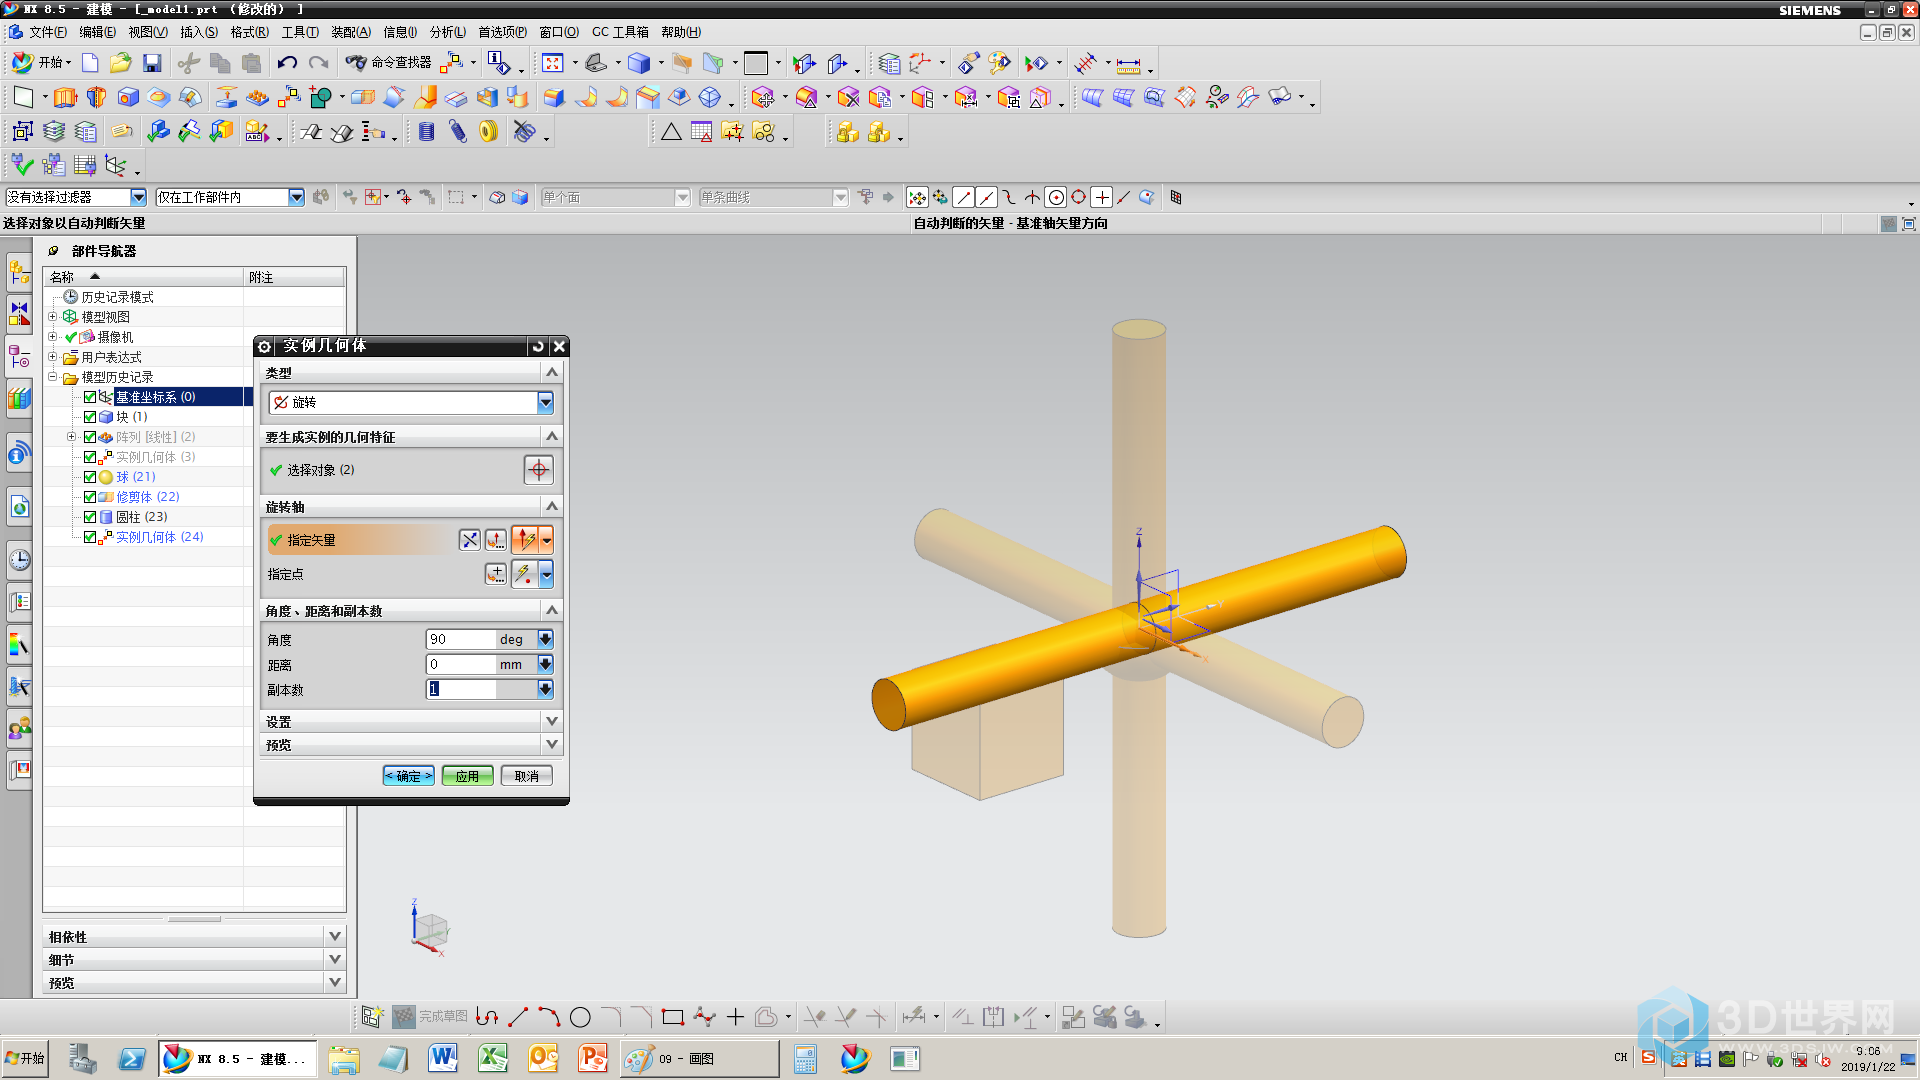Screen dimensions: 1920x1080
Task: Click the Fit view icon in toolbar
Action: pyautogui.click(x=553, y=63)
